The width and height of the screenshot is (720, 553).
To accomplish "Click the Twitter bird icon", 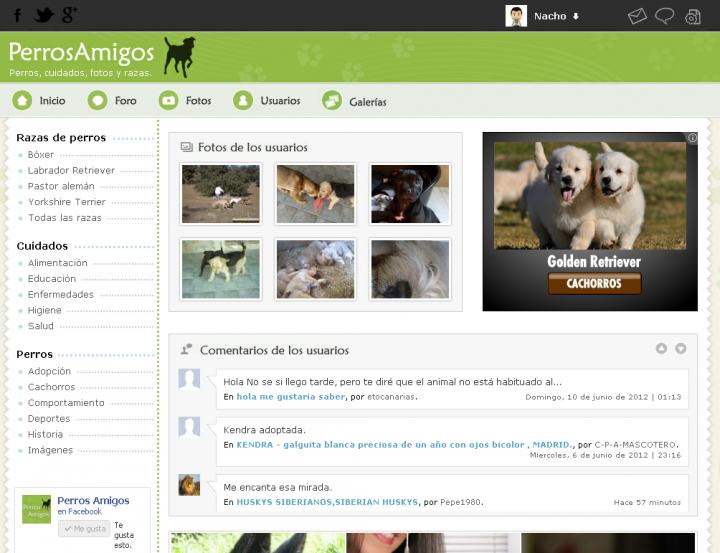I will tap(44, 15).
